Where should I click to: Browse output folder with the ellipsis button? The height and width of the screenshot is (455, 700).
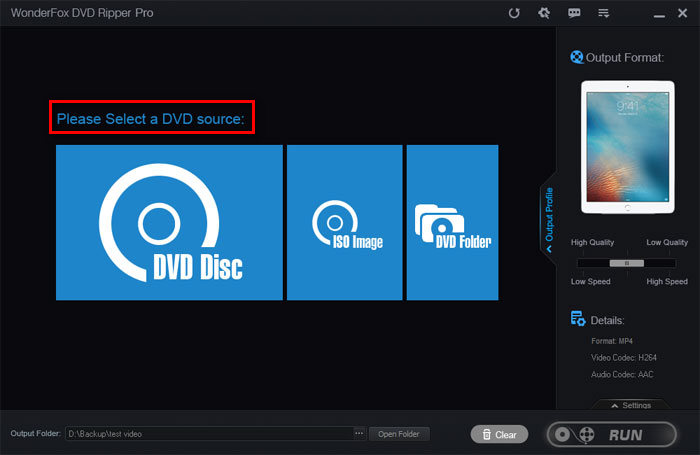[359, 433]
